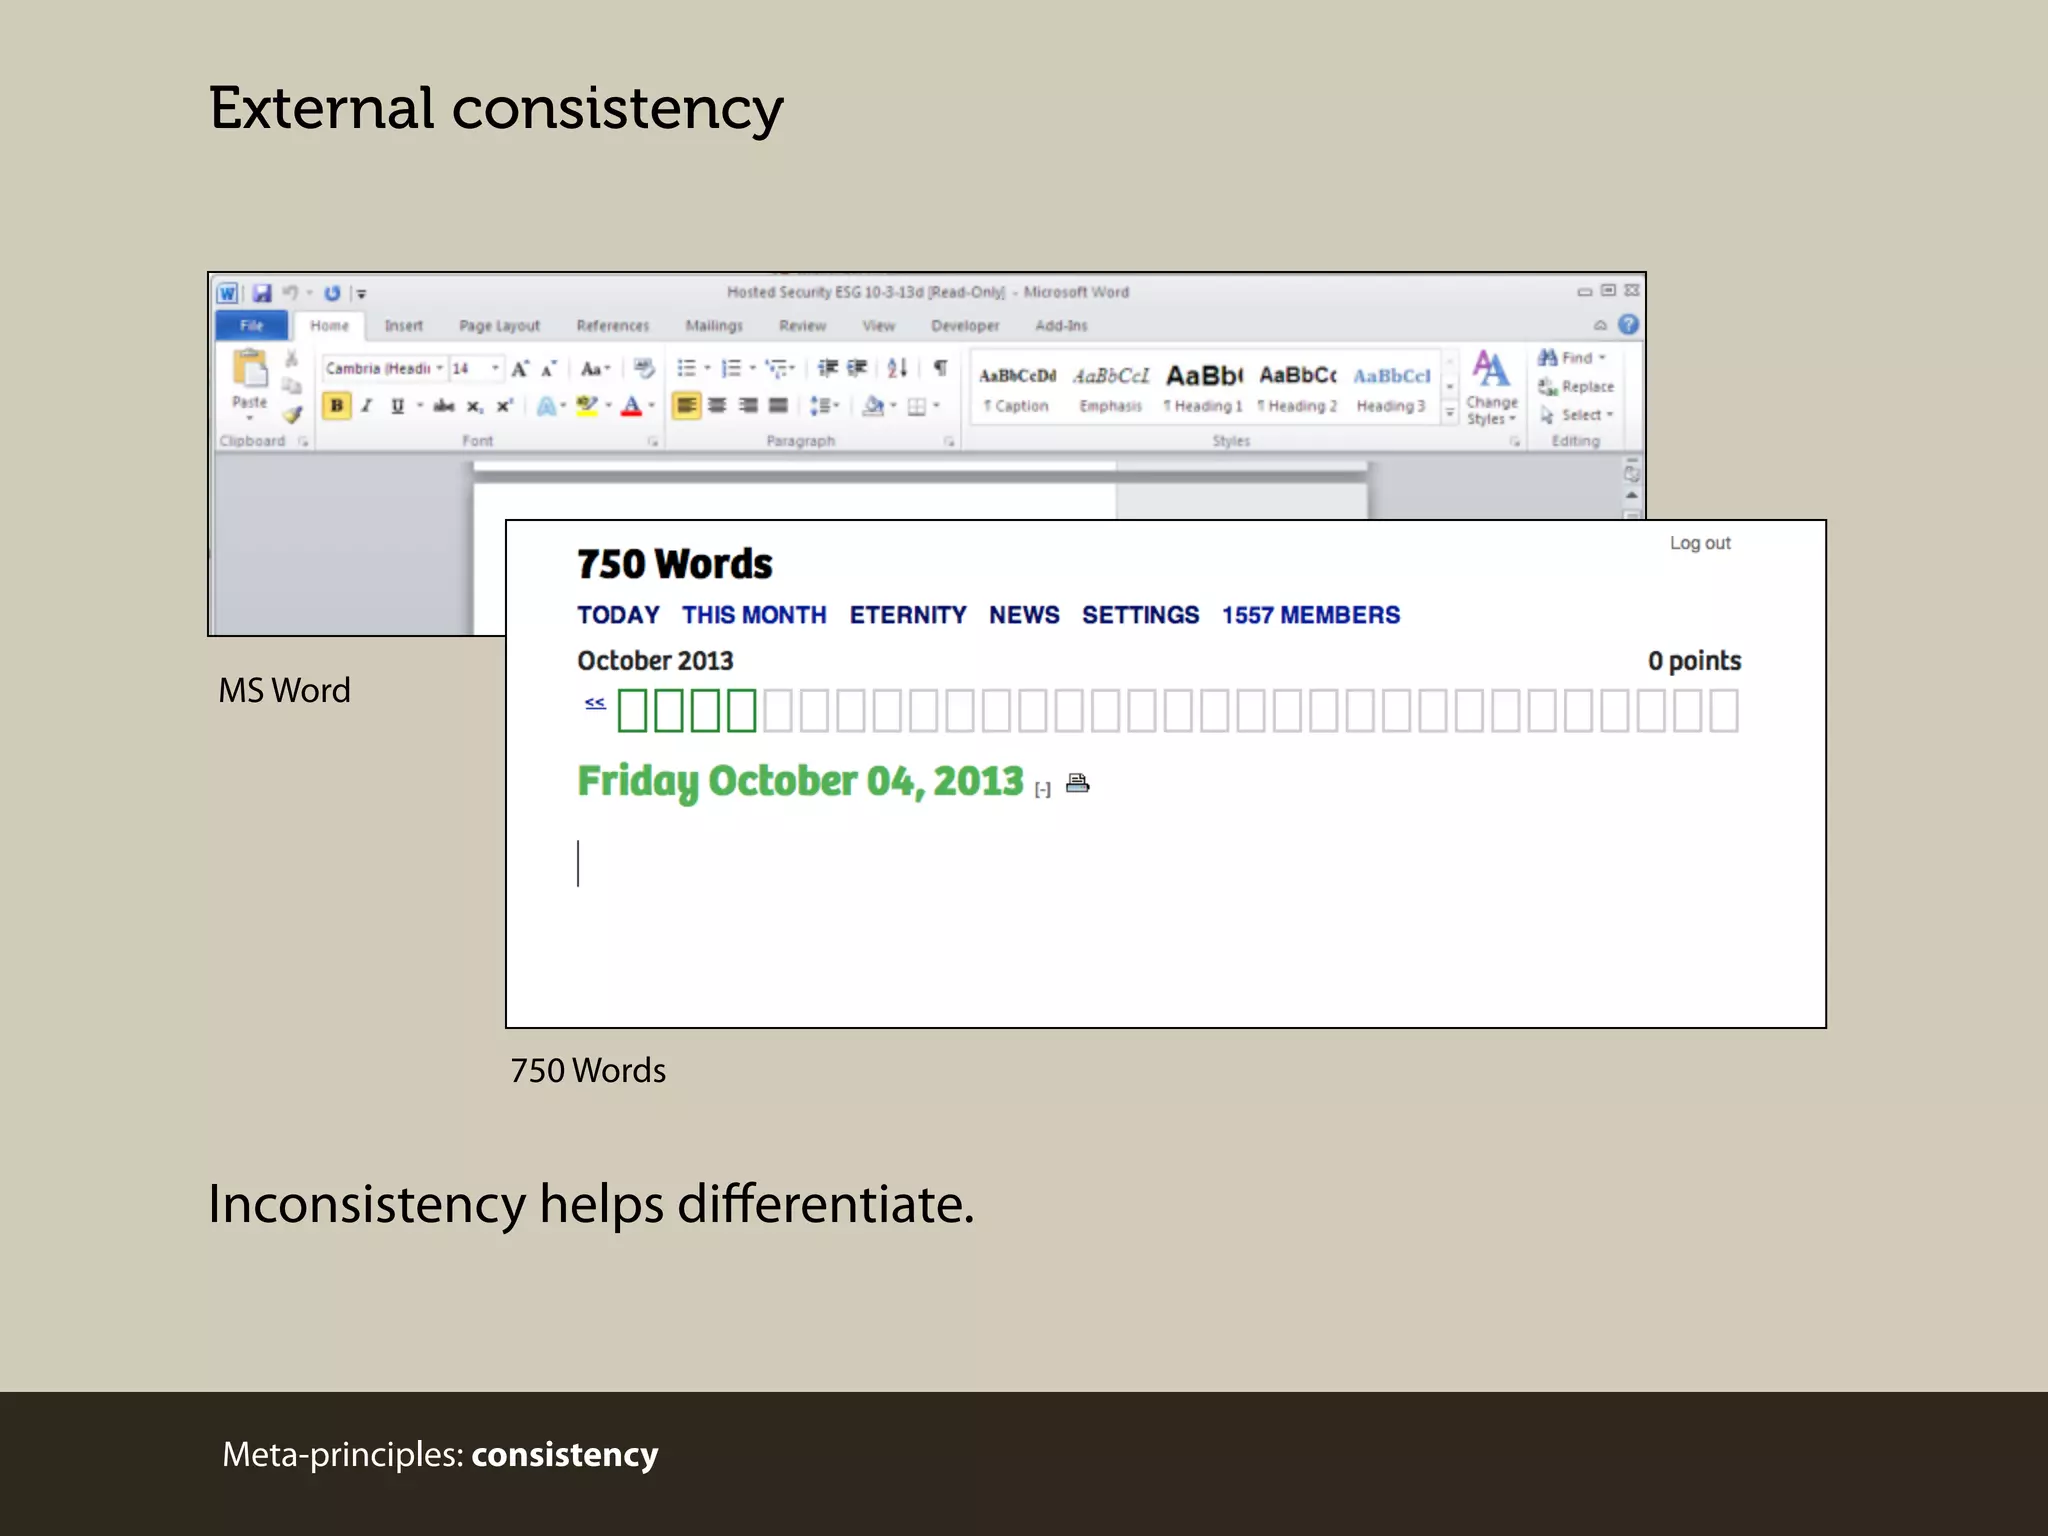Screen dimensions: 2048x1536
Task: Click the Grow Font icon
Action: (520, 369)
